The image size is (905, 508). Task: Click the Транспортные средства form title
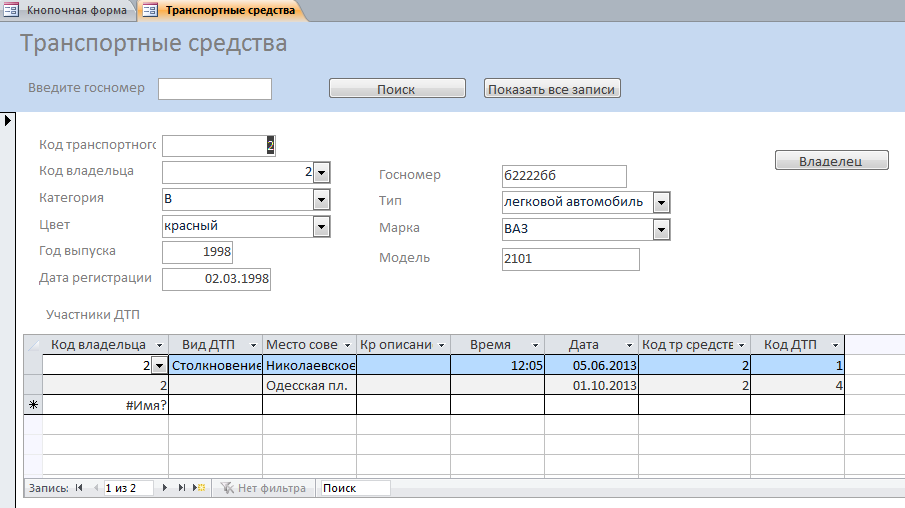[x=154, y=44]
